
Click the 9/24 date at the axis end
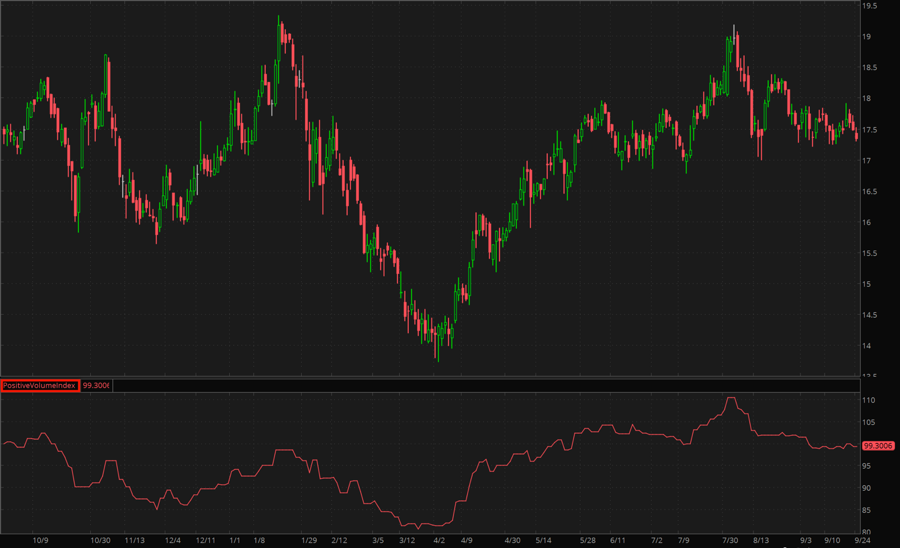coord(863,540)
